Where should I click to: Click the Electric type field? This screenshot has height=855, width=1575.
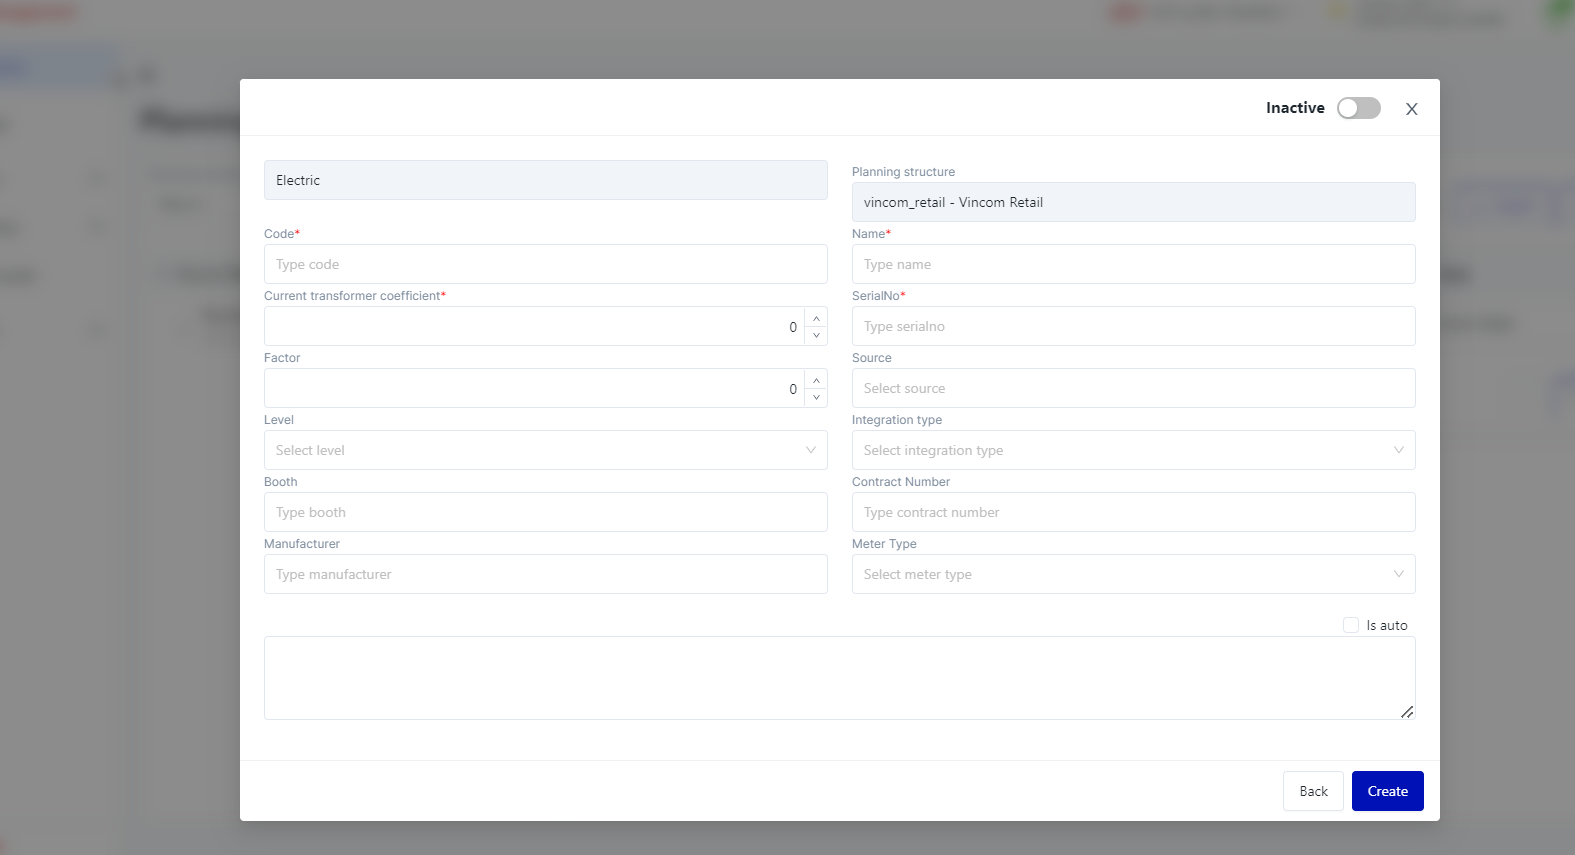click(545, 180)
